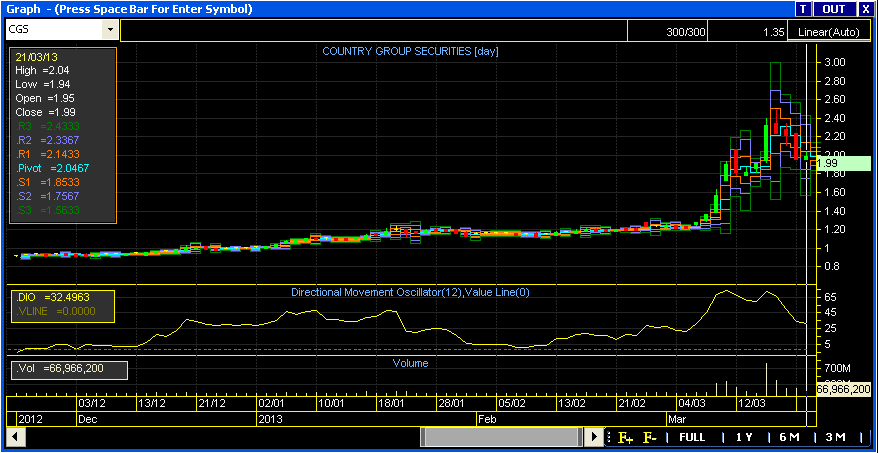Viewport: 878px width, 453px height.
Task: Click the Directional Movement Oscillator(12) title
Action: (410, 292)
